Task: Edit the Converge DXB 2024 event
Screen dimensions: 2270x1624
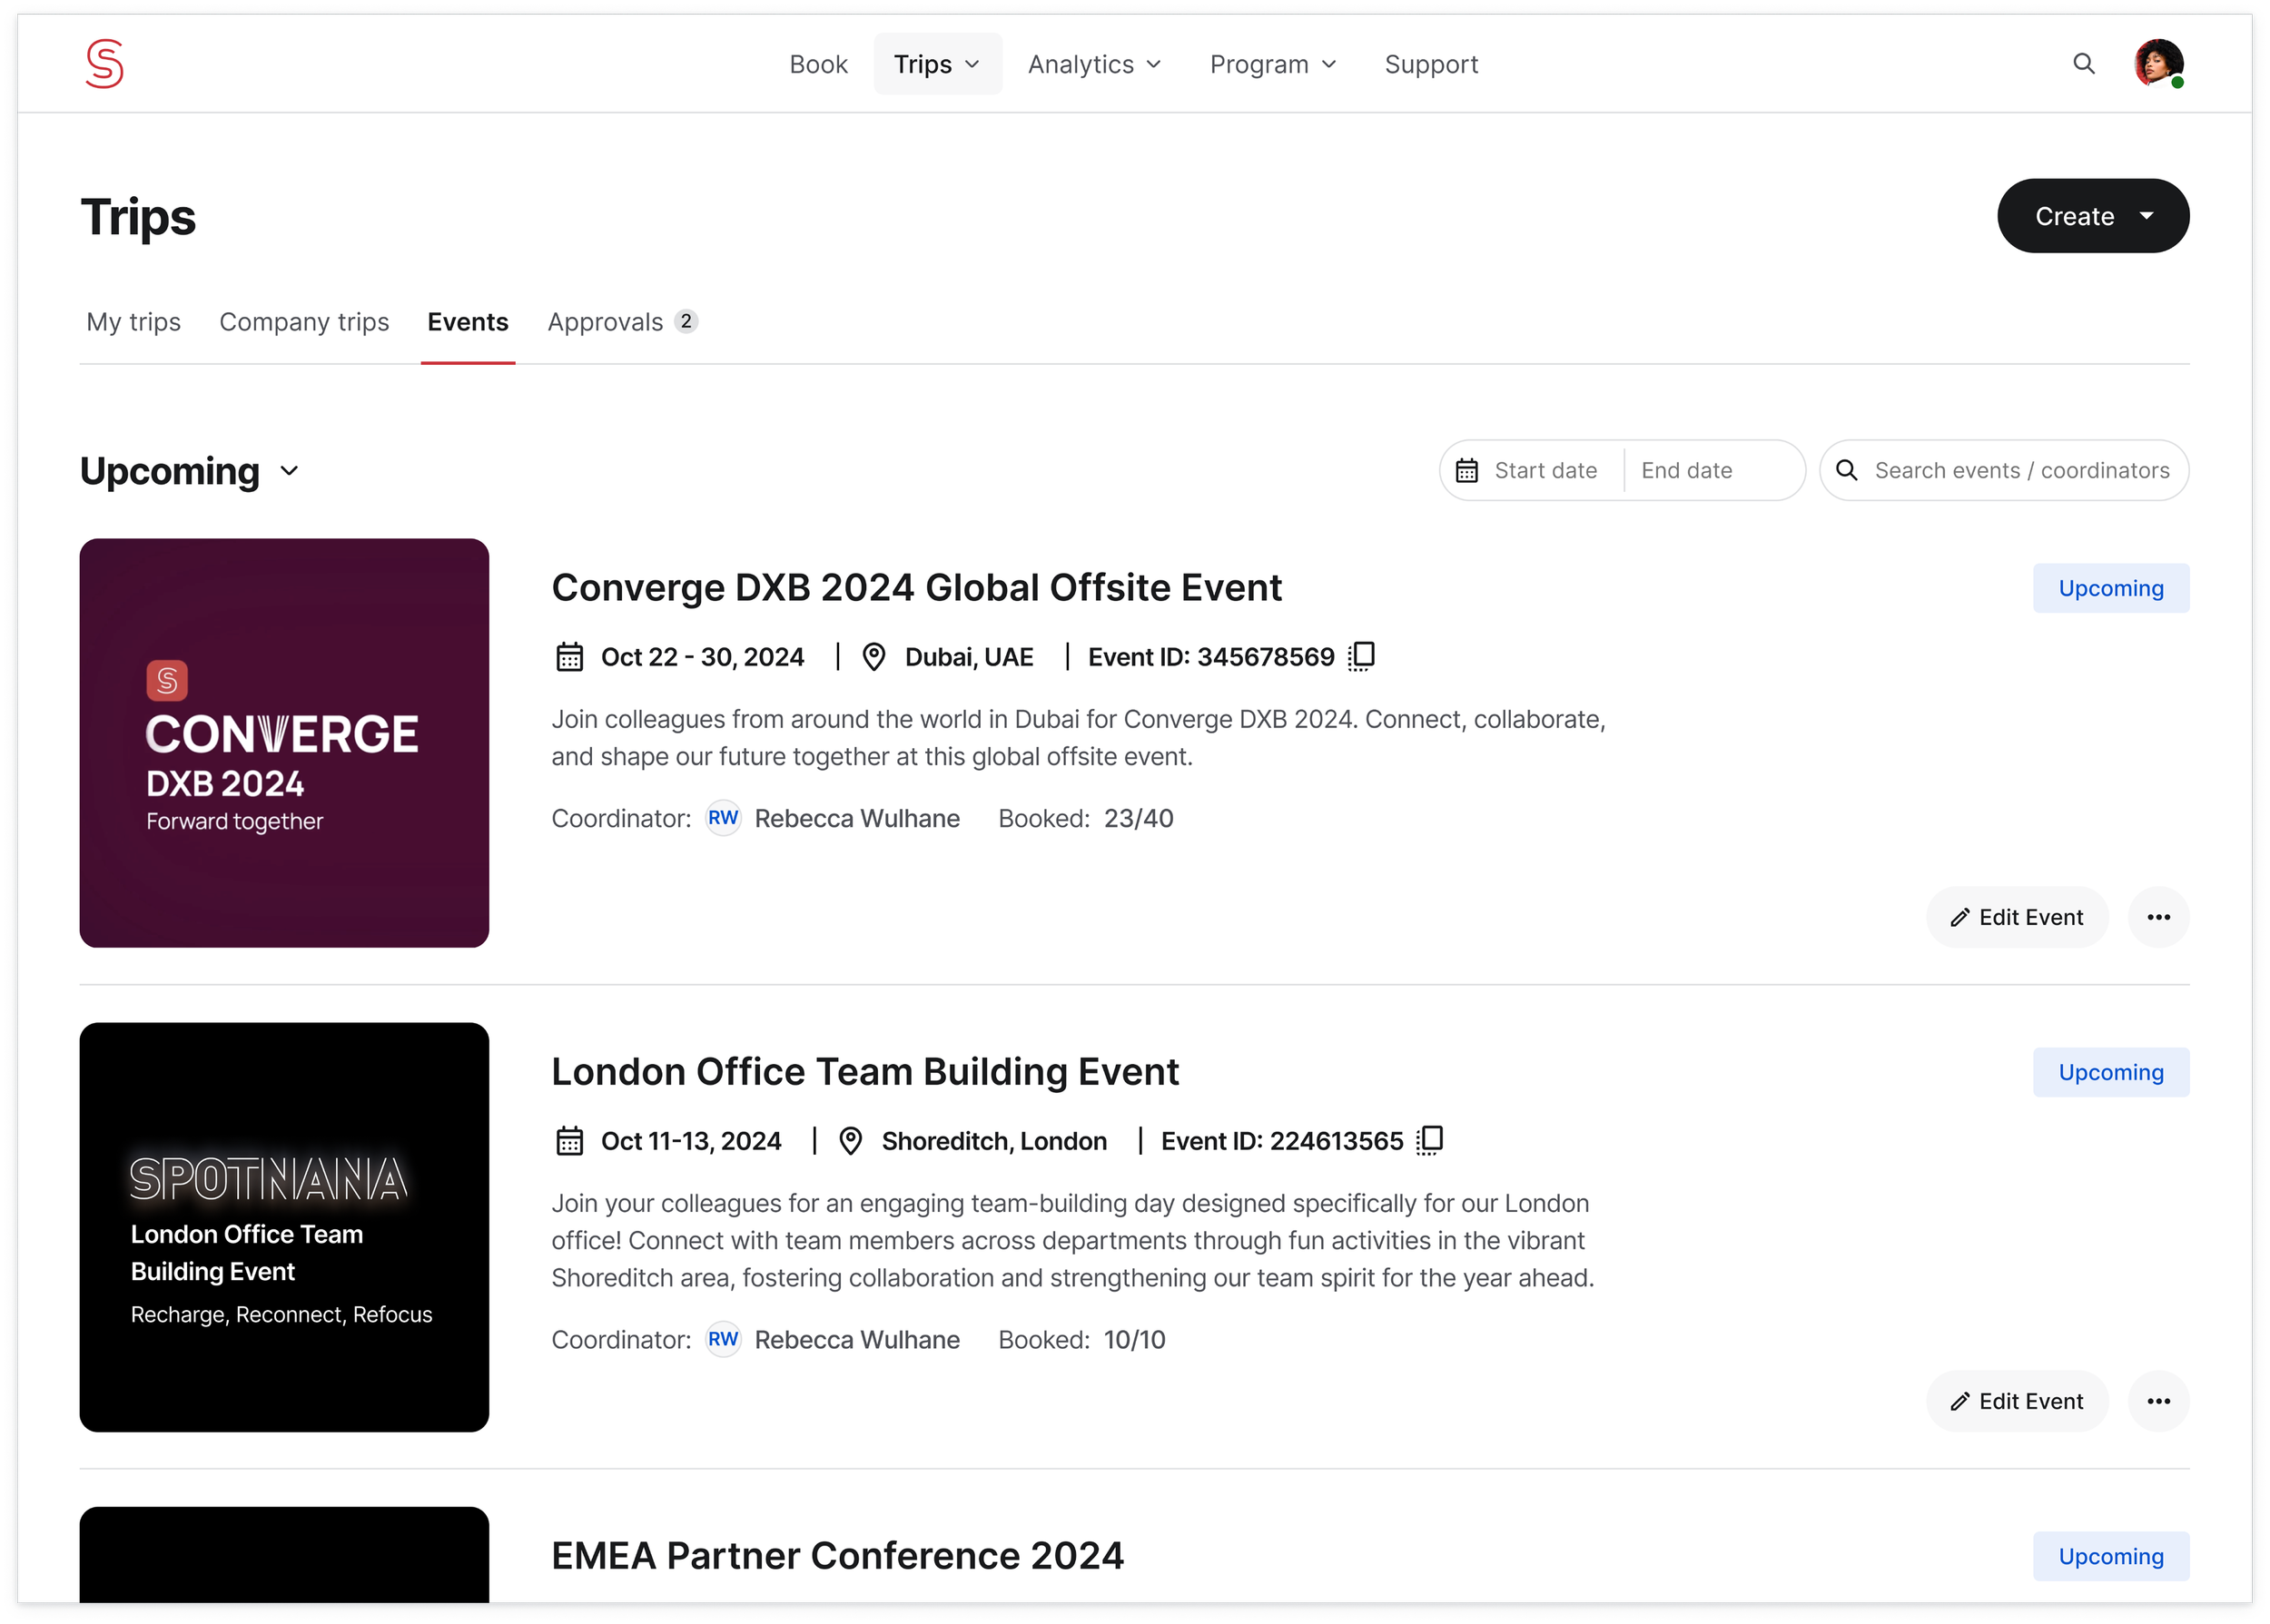Action: (2016, 917)
